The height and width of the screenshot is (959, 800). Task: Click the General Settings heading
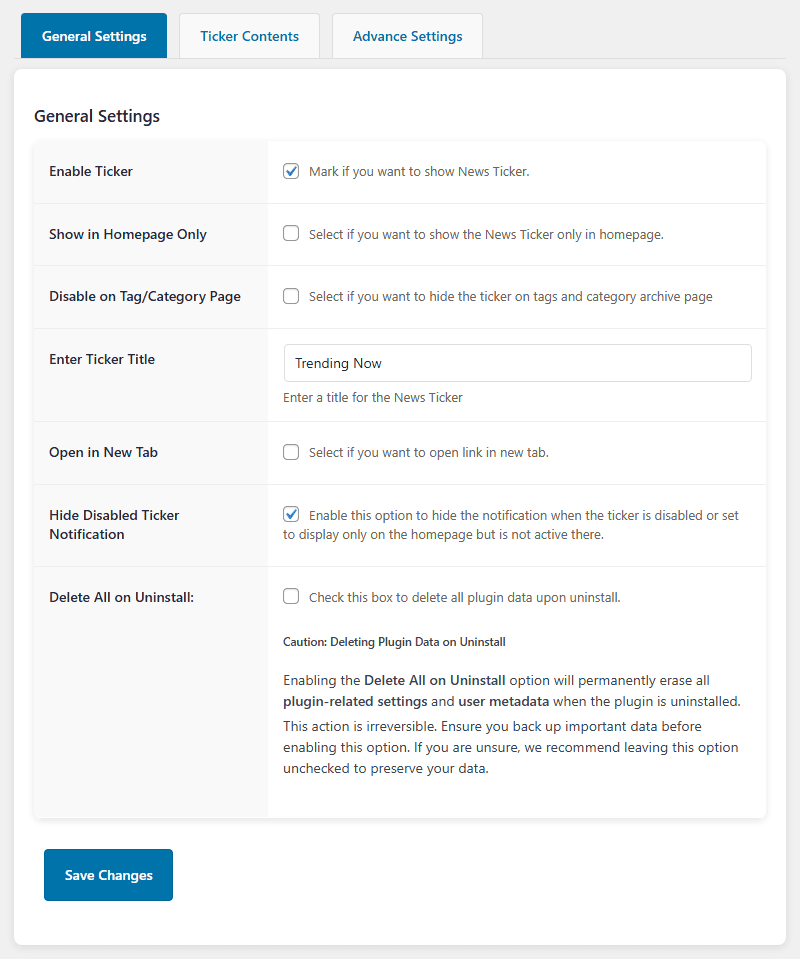pos(97,116)
